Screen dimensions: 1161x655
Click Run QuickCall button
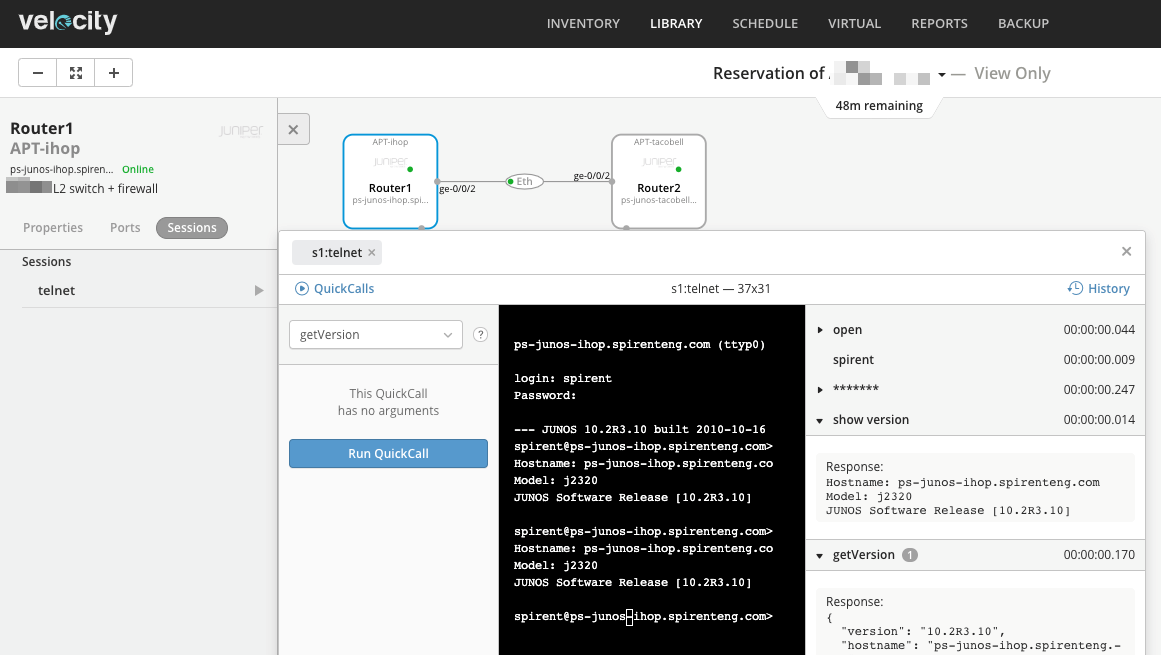click(x=389, y=454)
